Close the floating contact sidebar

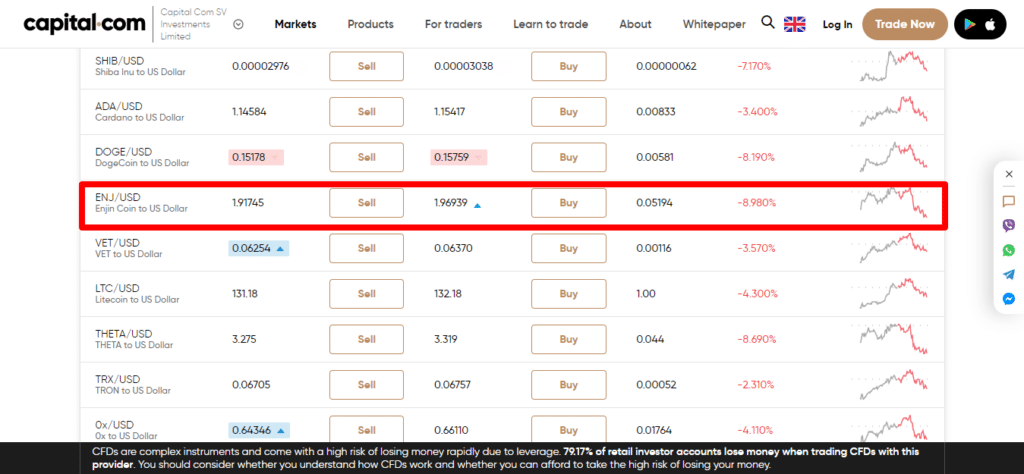(1009, 174)
